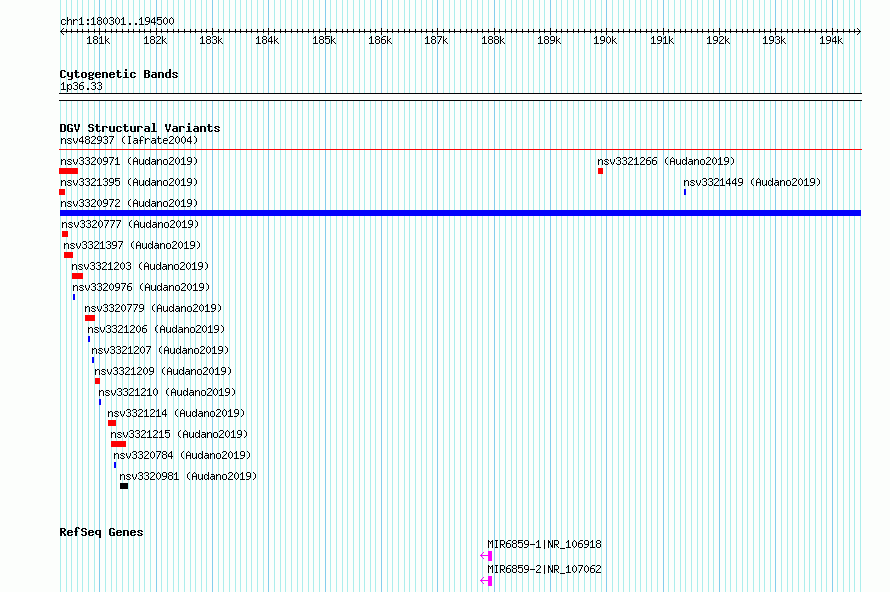This screenshot has height=592, width=890.
Task: Click the nsv3320779 red variant bar
Action: (90, 318)
